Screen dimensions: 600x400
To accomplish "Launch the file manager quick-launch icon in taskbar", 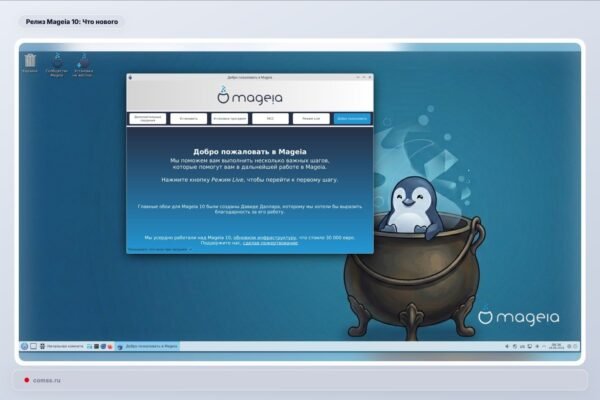I will [89, 346].
